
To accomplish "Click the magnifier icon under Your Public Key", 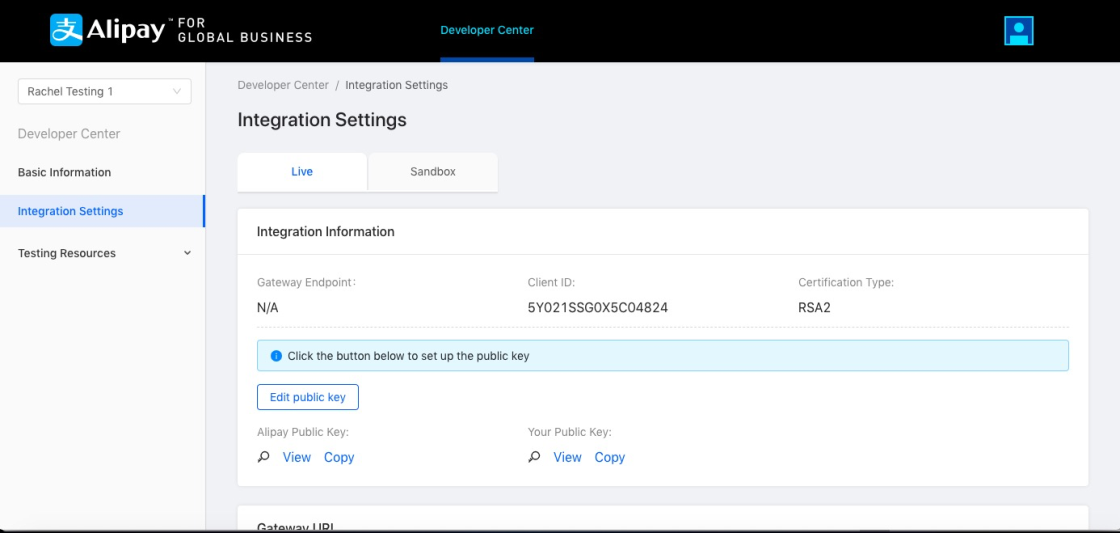I will 535,457.
